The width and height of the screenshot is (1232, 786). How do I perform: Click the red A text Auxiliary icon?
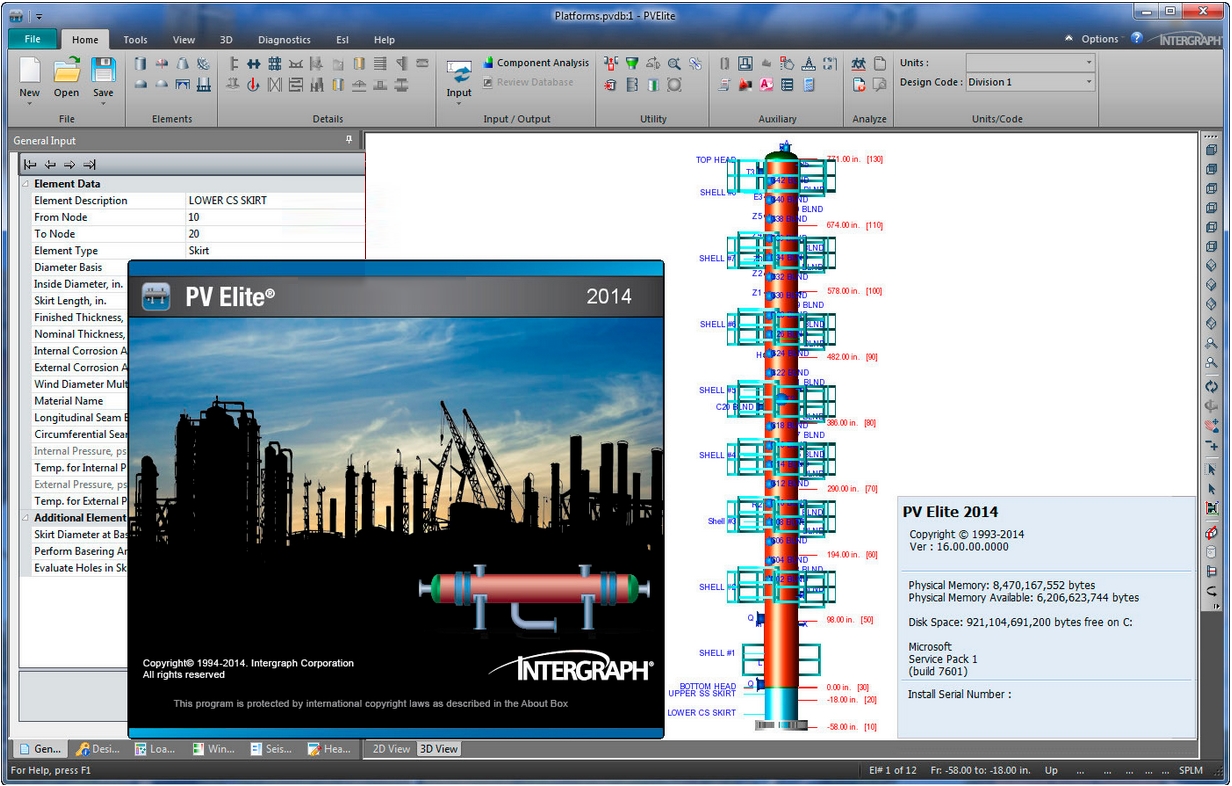point(766,85)
